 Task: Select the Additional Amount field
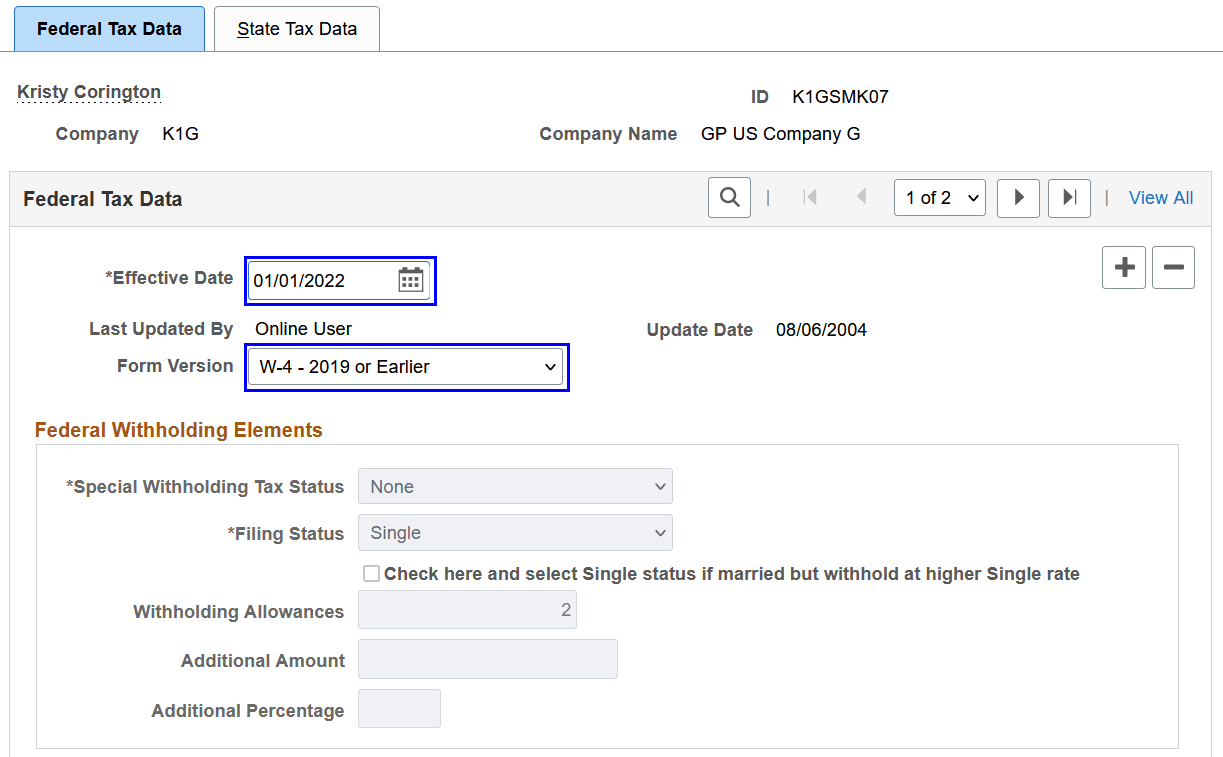click(x=487, y=658)
